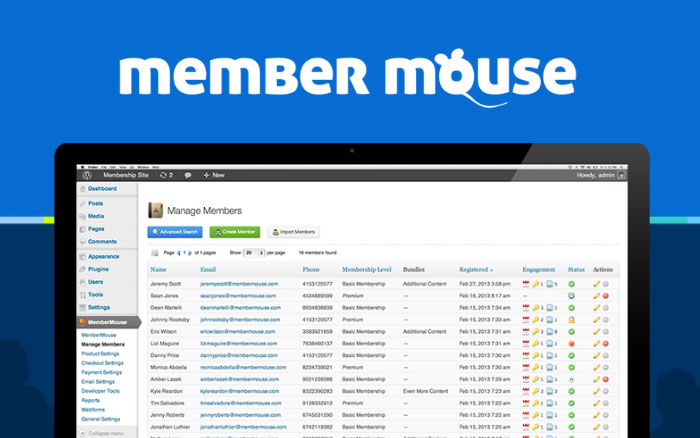The height and width of the screenshot is (438, 700).
Task: Sort table by Registered column
Action: pyautogui.click(x=476, y=270)
